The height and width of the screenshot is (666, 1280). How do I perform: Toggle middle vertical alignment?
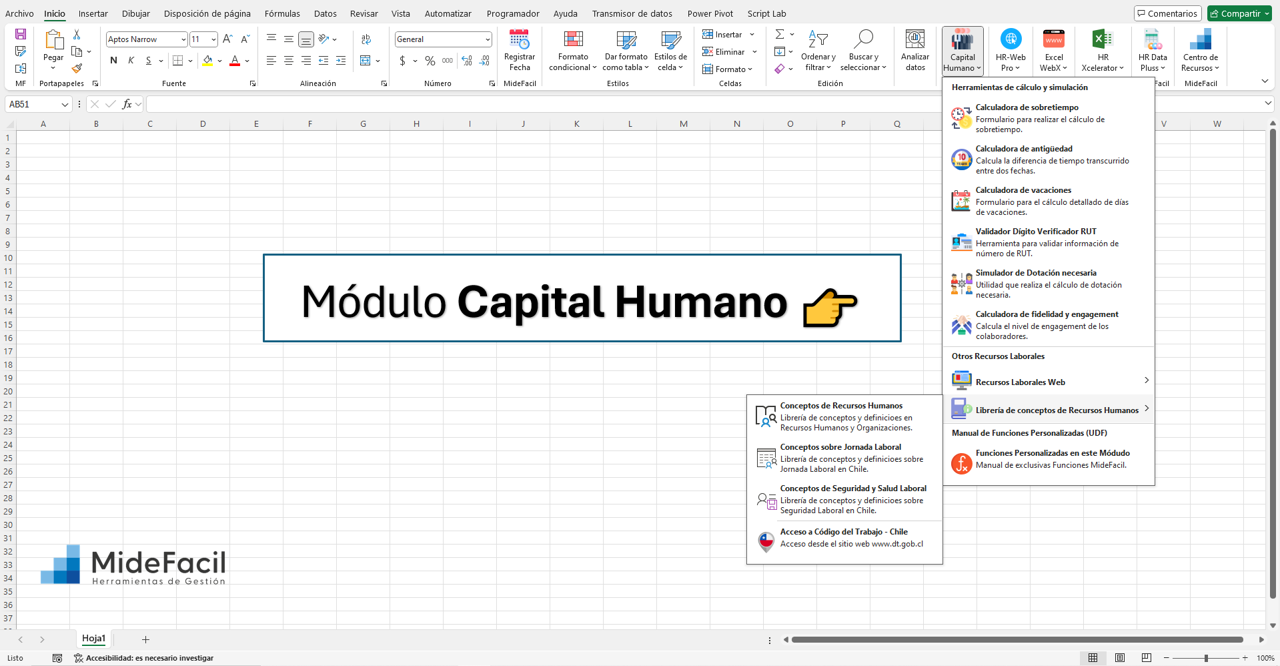coord(289,39)
